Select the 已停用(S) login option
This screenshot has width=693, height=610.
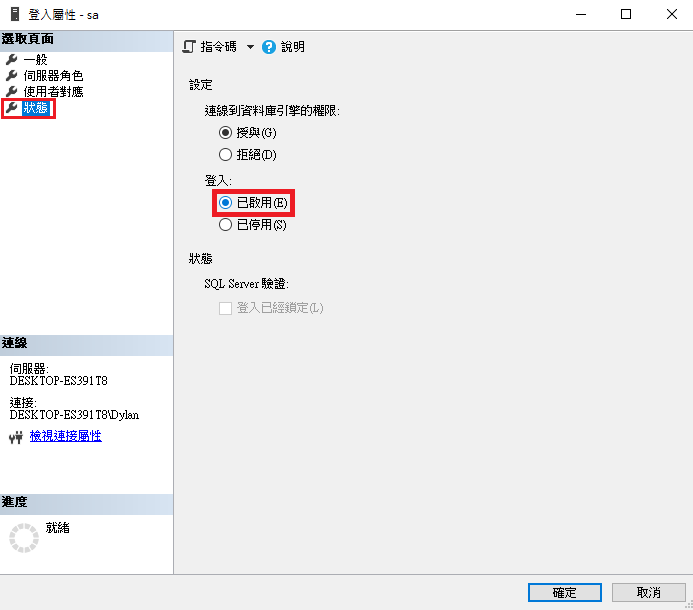click(225, 225)
